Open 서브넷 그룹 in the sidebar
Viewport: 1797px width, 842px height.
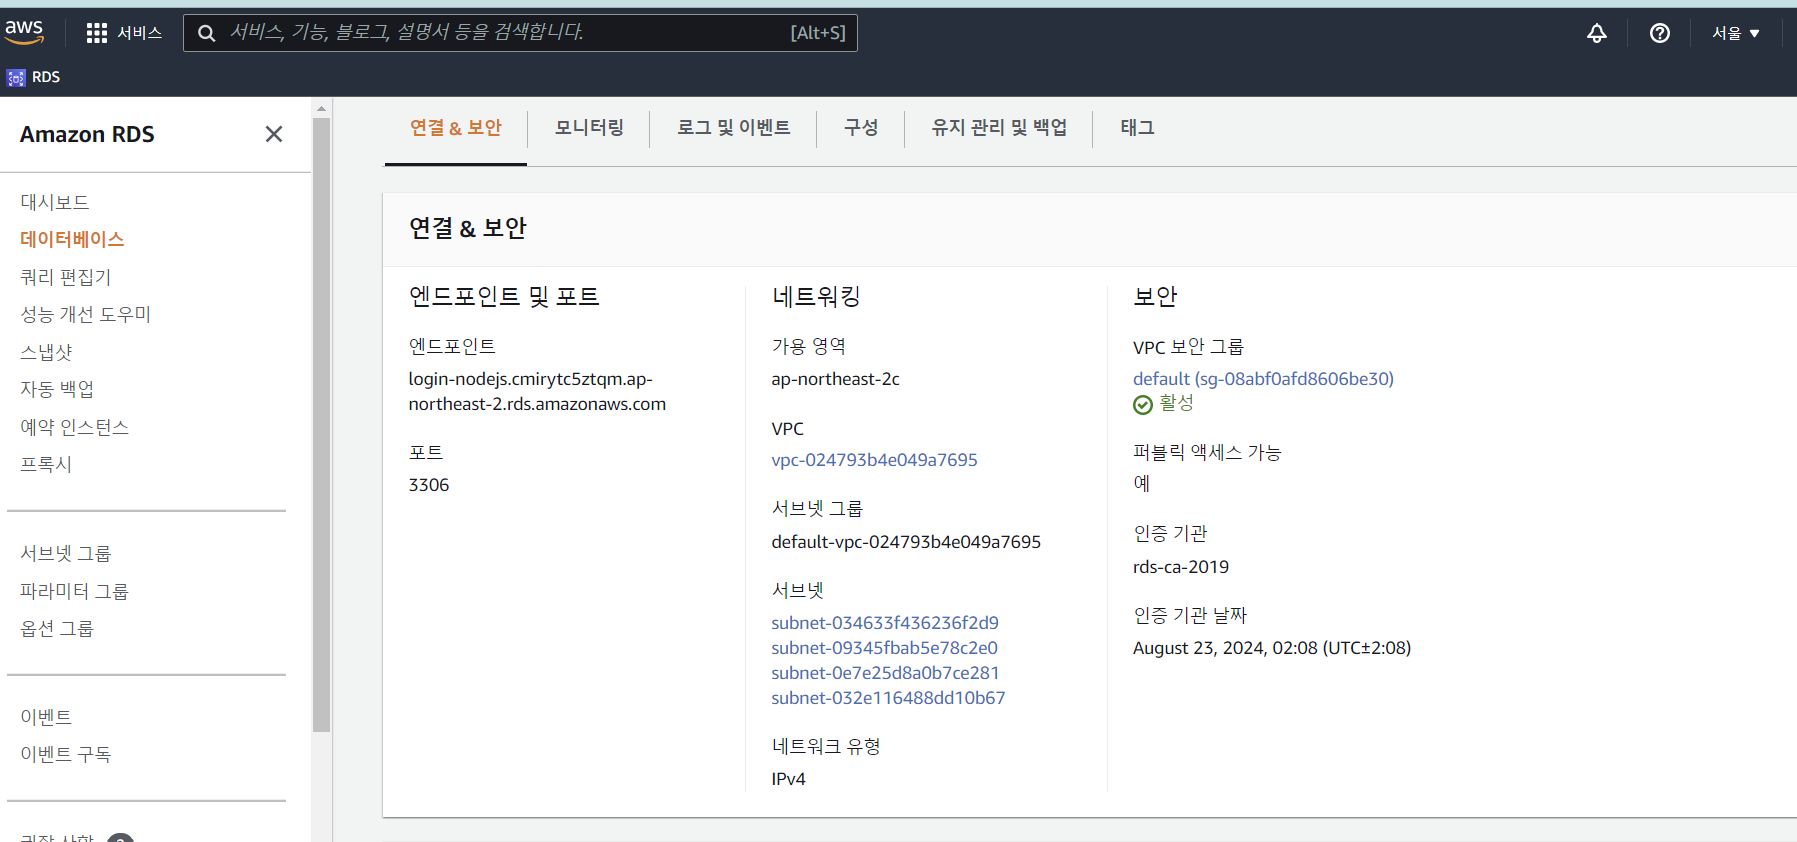(65, 553)
